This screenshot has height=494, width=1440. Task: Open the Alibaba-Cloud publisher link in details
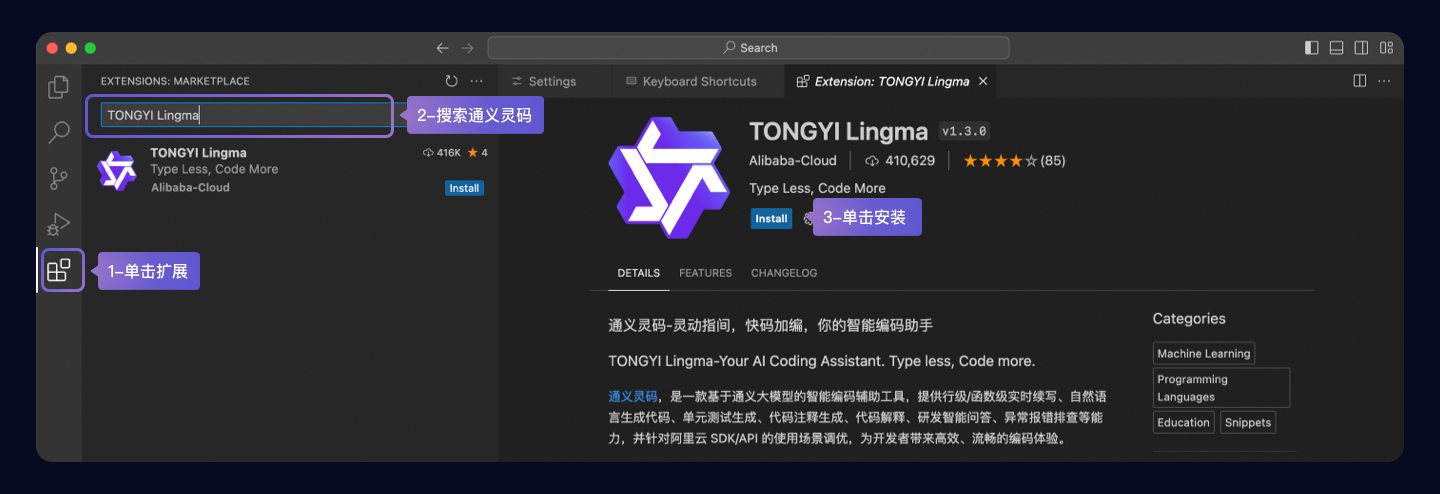[792, 160]
